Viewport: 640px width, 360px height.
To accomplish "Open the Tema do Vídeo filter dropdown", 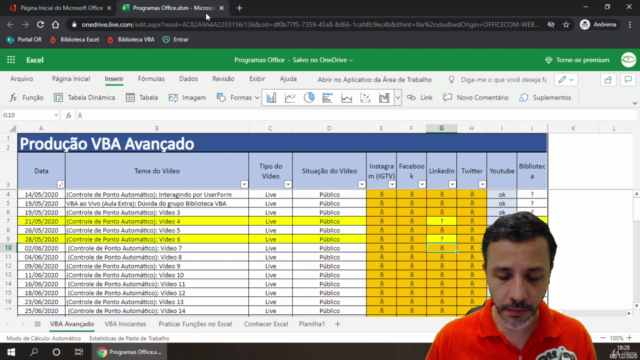I will [x=244, y=184].
